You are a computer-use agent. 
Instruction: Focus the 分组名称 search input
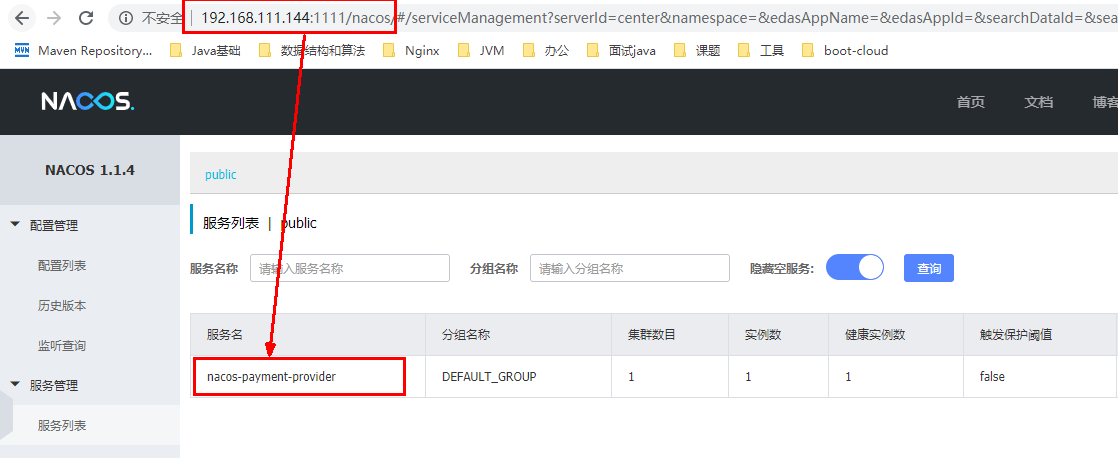point(630,268)
